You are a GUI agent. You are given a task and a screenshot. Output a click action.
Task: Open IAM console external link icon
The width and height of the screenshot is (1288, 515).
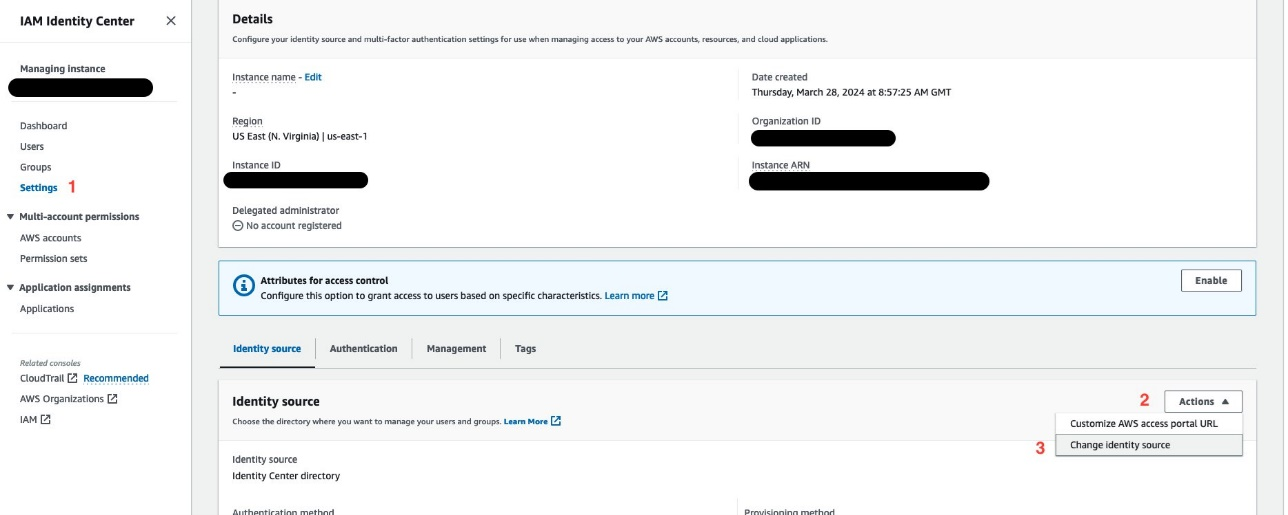point(46,420)
